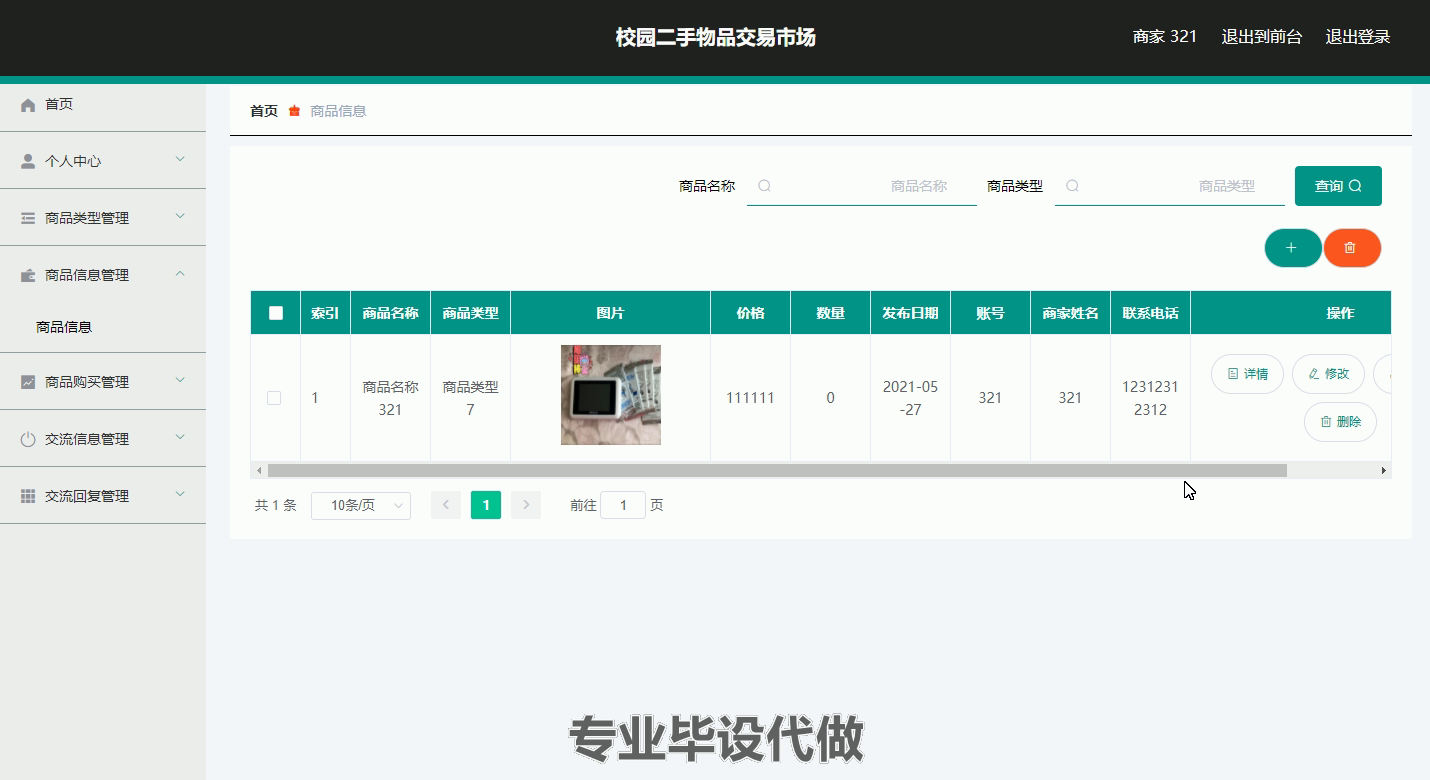
Task: Expand the 交流信息管理 menu chevron
Action: pyautogui.click(x=180, y=437)
